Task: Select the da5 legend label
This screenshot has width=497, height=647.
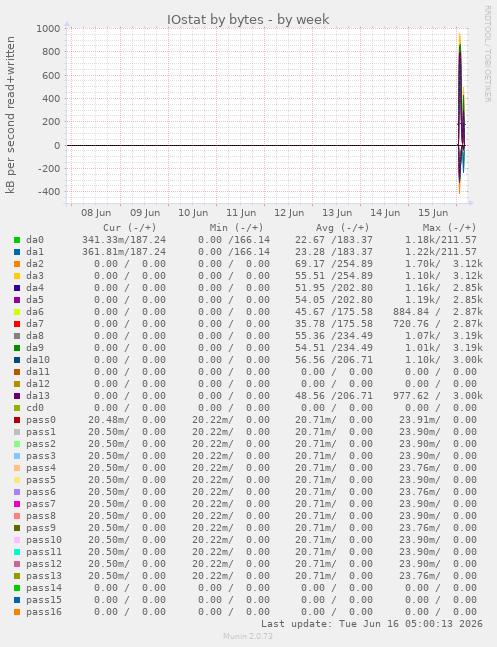Action: click(x=35, y=300)
